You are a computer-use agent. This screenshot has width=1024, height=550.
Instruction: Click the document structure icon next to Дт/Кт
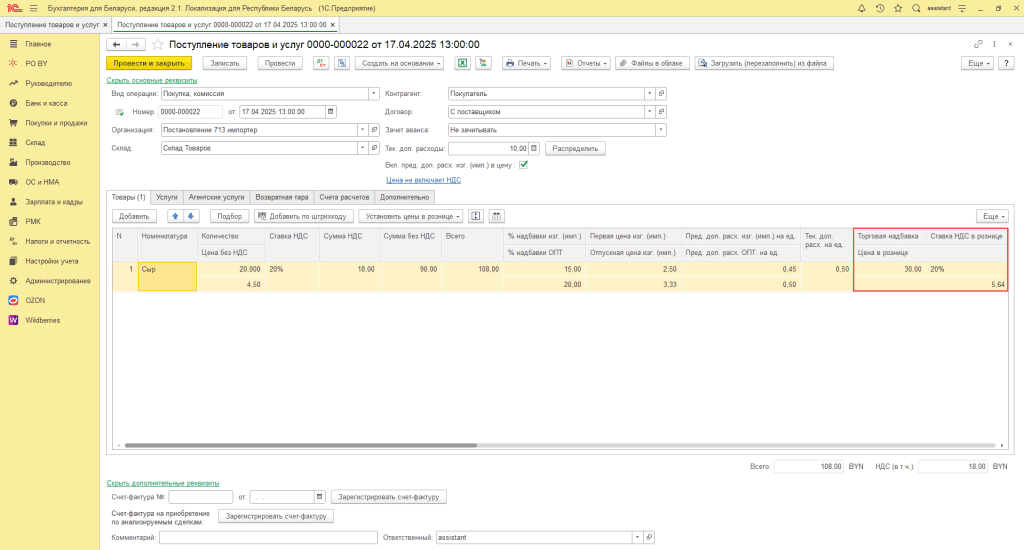342,63
